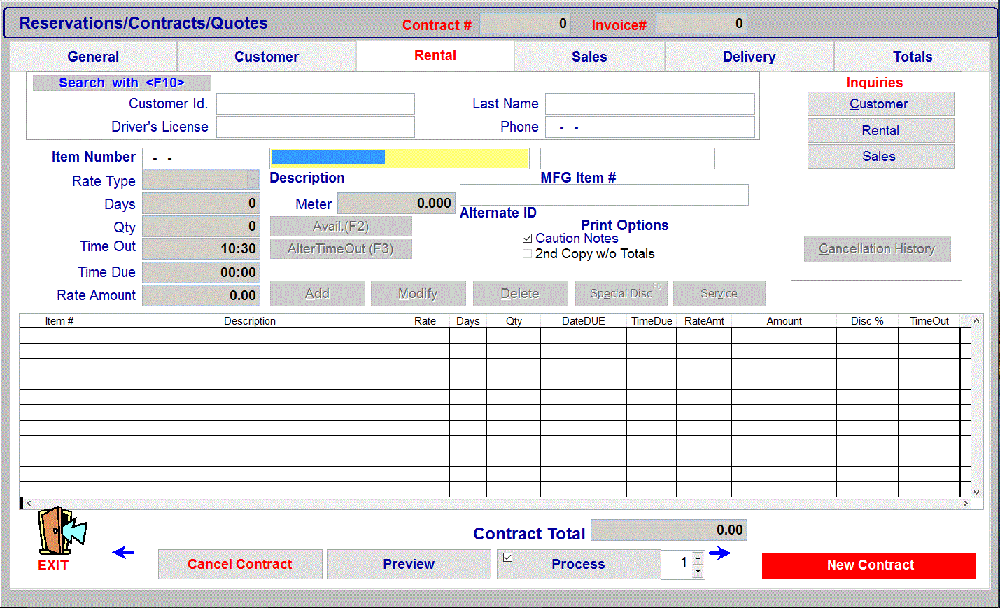Focus the Driver's License field
This screenshot has width=1000, height=608.
click(315, 127)
